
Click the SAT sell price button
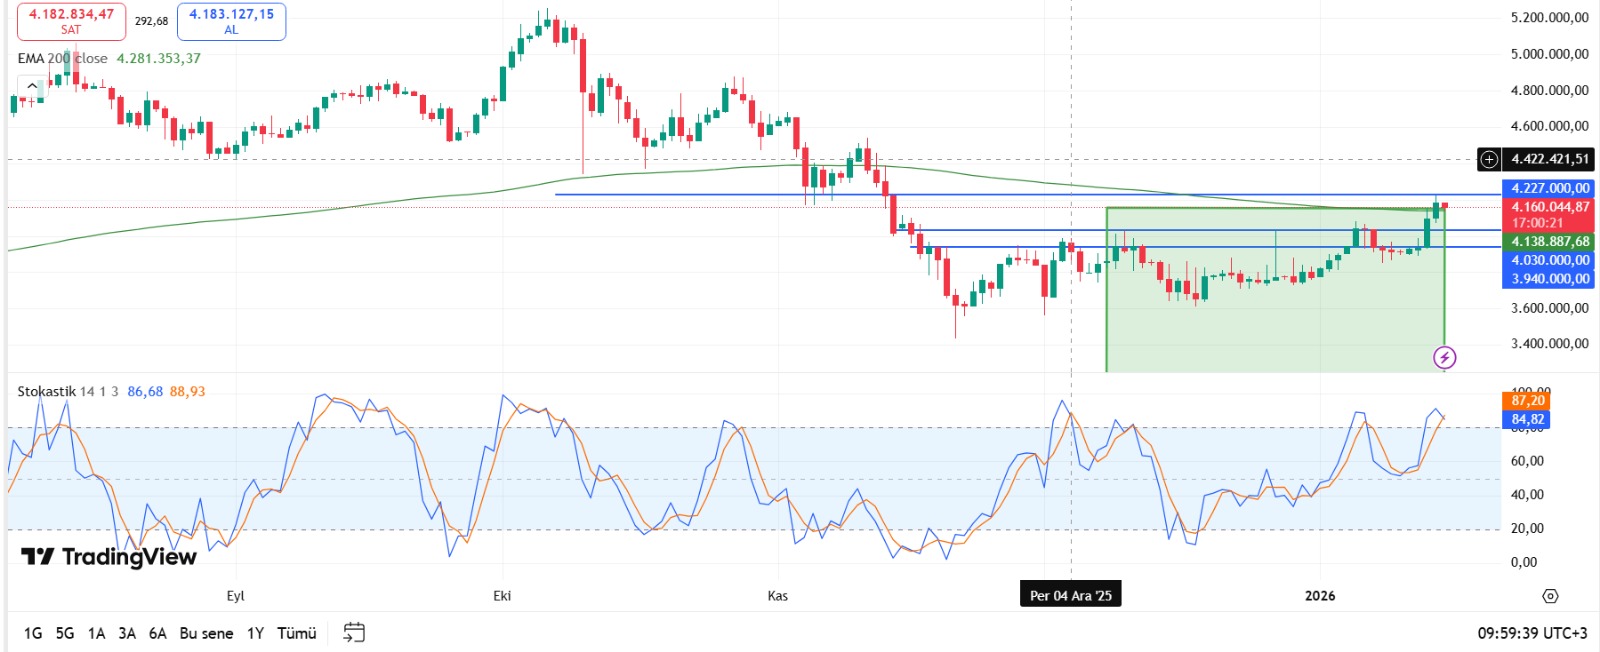click(71, 21)
